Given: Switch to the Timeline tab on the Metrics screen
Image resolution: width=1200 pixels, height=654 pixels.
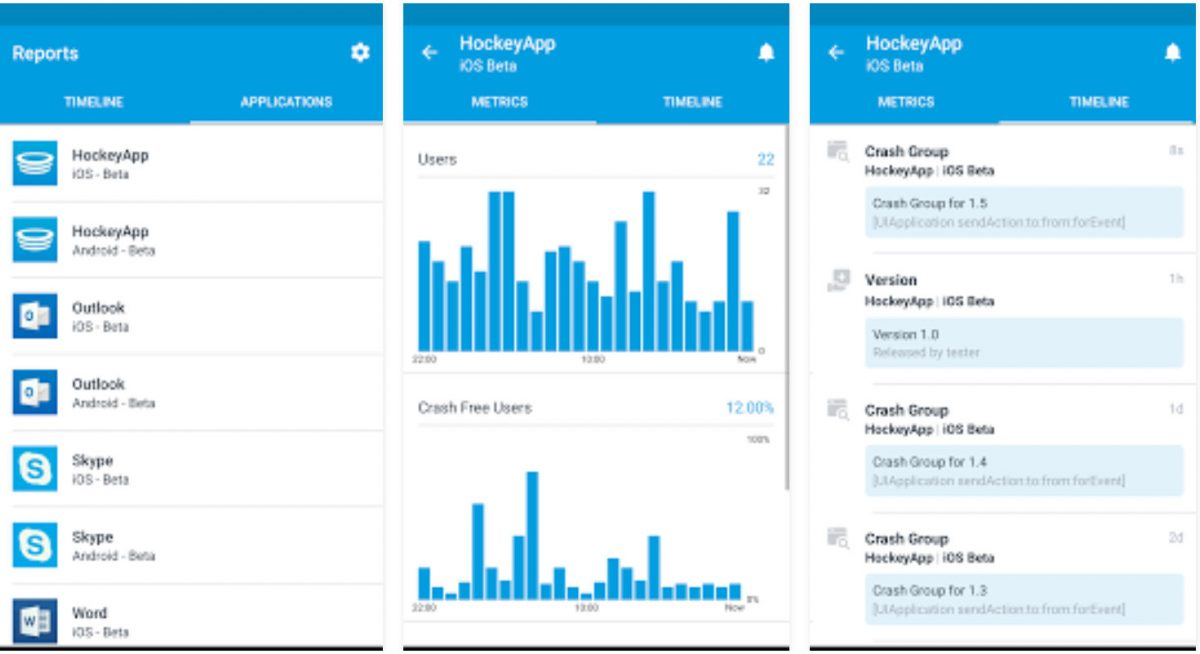Looking at the screenshot, I should point(692,102).
